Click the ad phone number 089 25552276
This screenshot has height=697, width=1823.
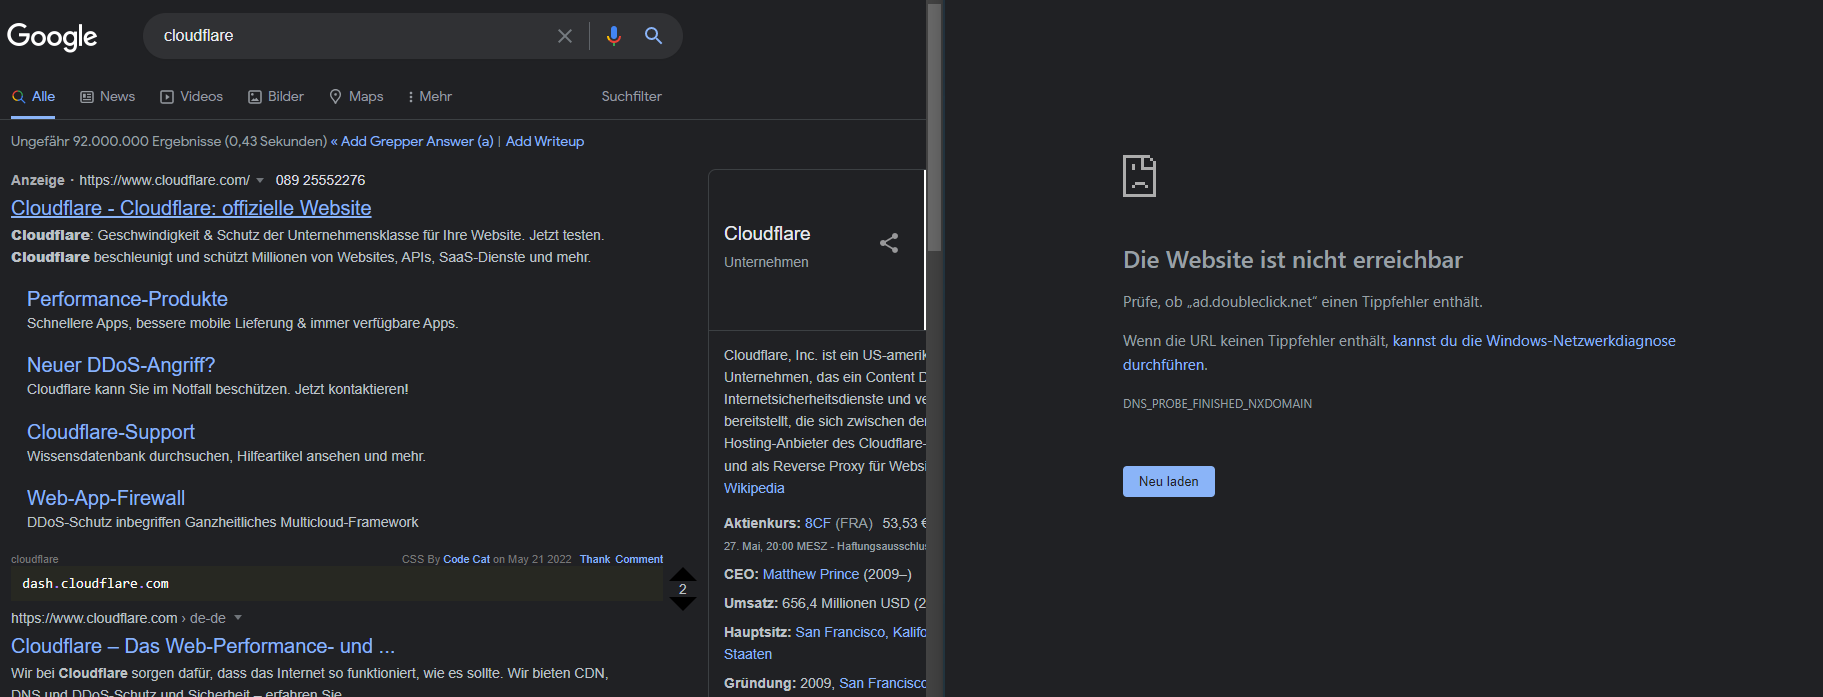click(320, 180)
